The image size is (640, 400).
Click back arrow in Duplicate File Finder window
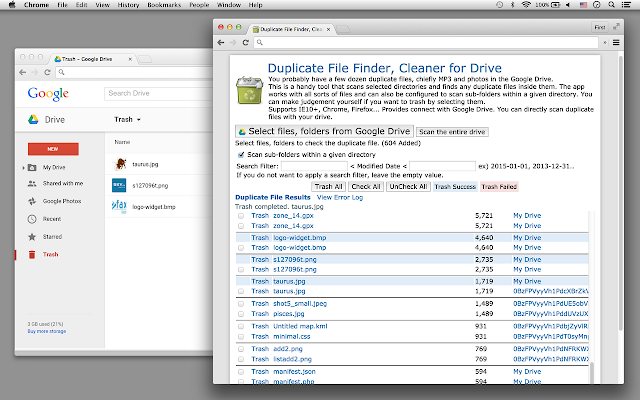point(221,42)
